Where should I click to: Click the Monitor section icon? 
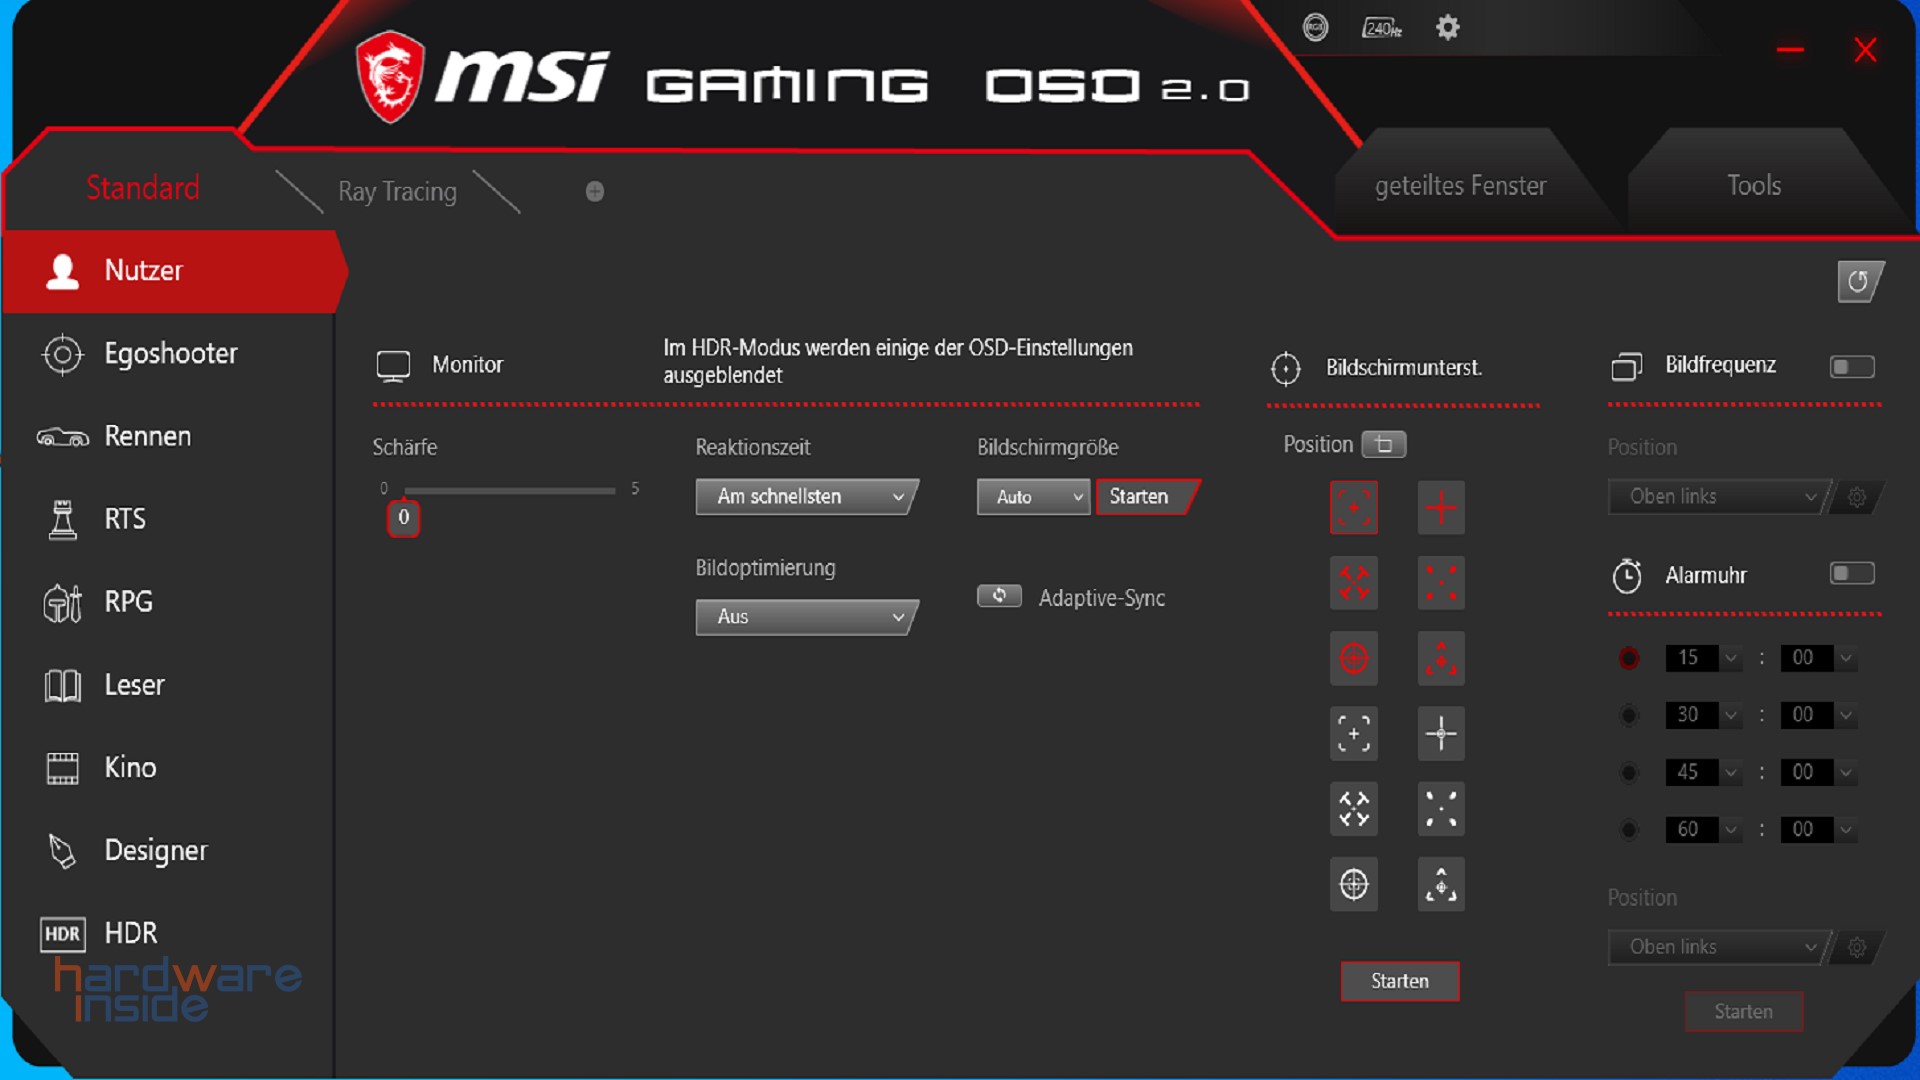[393, 366]
